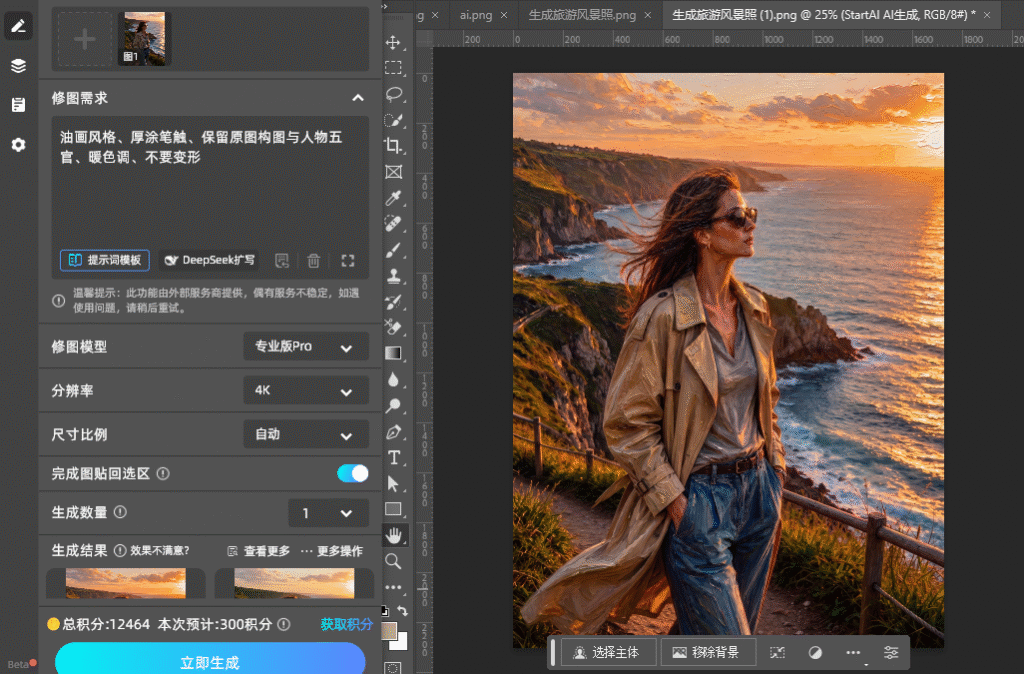Select the Rectangular Marquee tool
The width and height of the screenshot is (1024, 674).
click(392, 68)
